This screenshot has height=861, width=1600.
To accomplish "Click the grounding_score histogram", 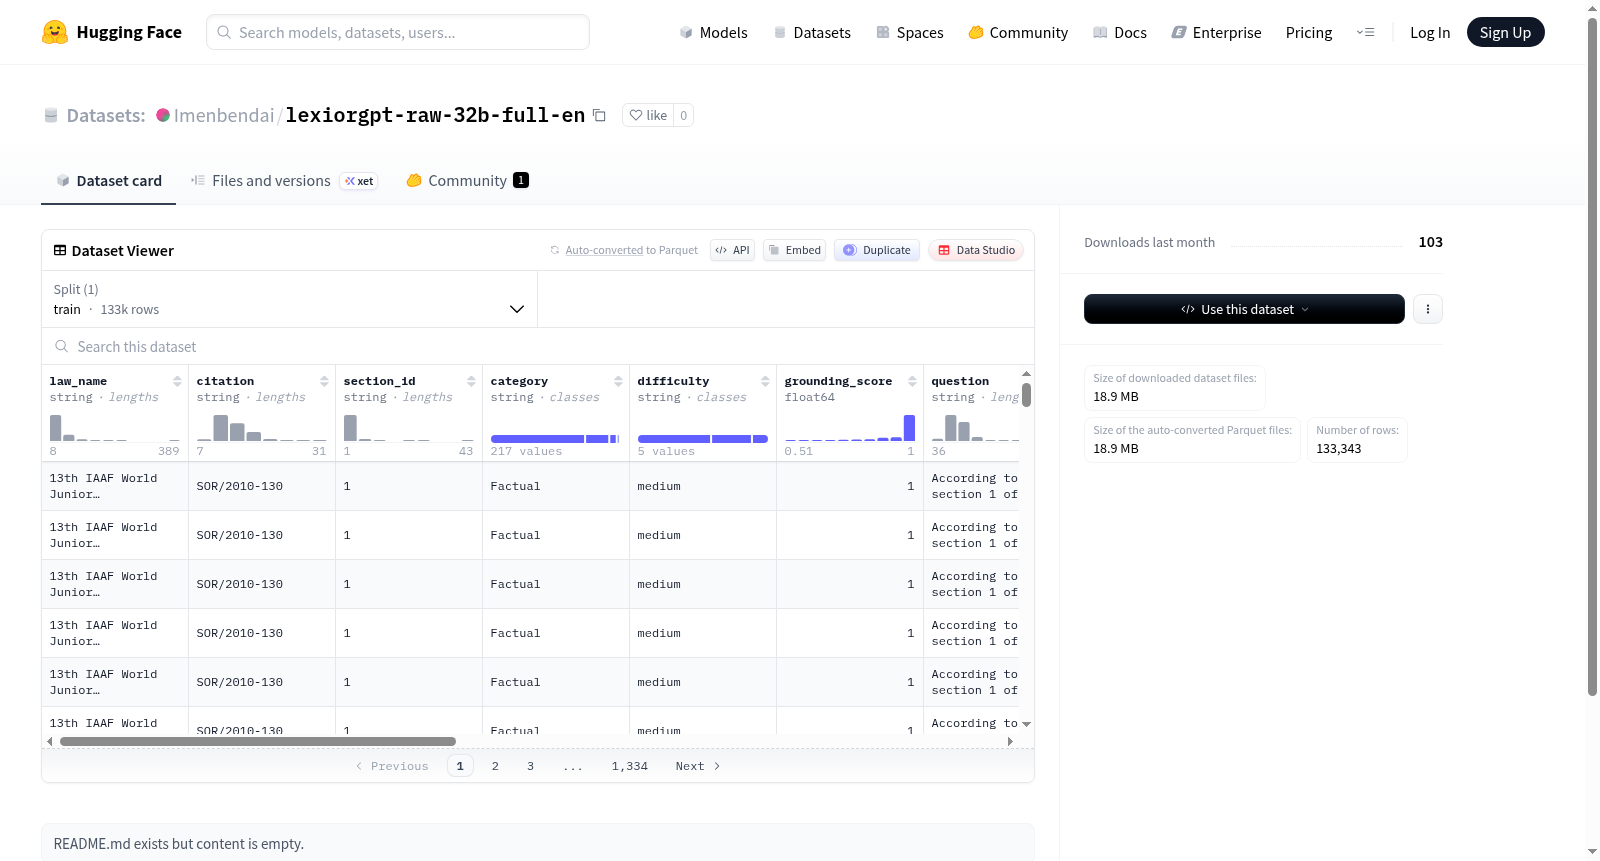I will click(850, 428).
